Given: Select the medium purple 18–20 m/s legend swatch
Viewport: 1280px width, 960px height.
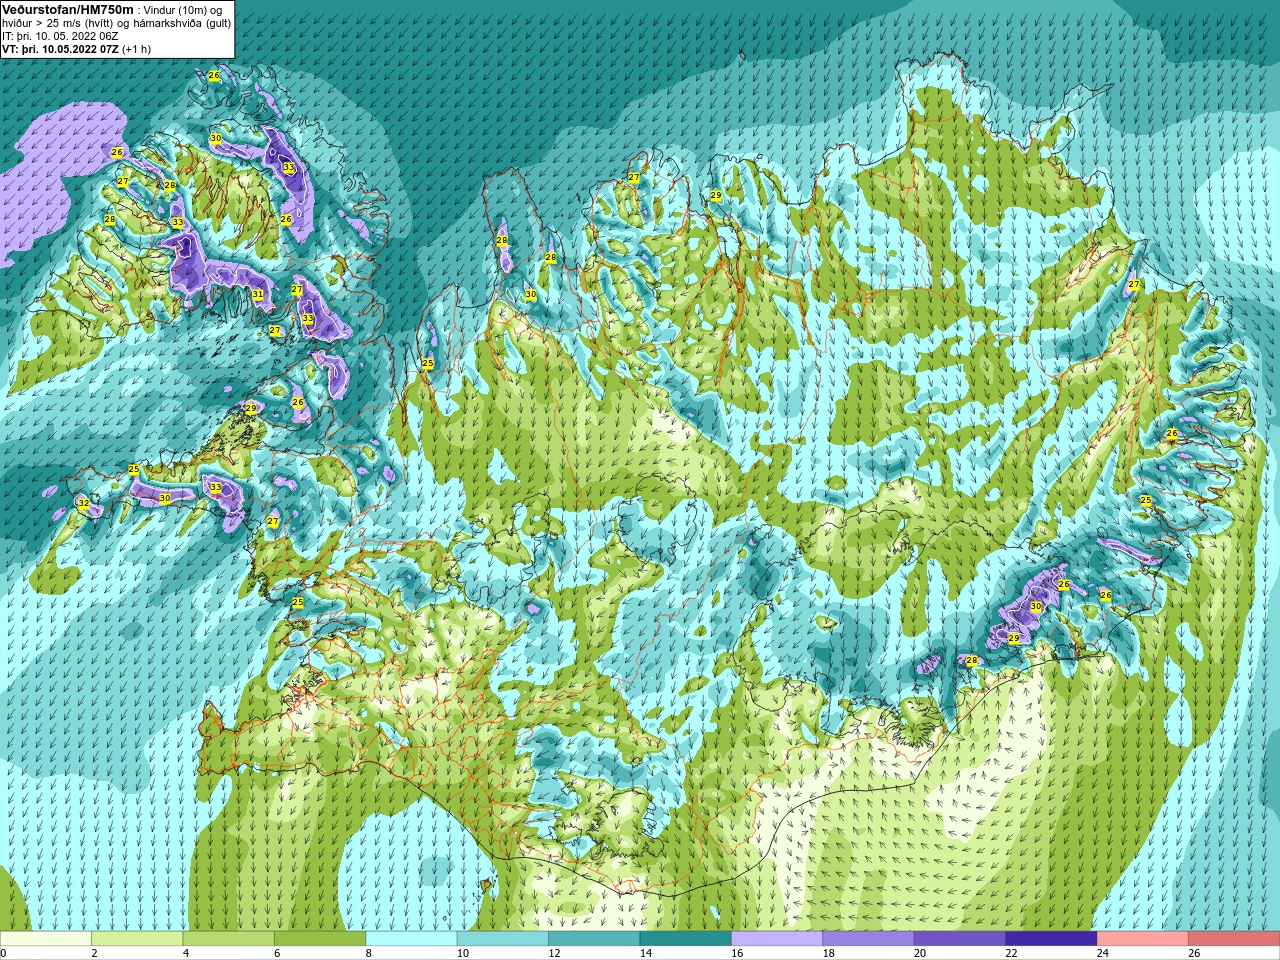Looking at the screenshot, I should [x=868, y=939].
